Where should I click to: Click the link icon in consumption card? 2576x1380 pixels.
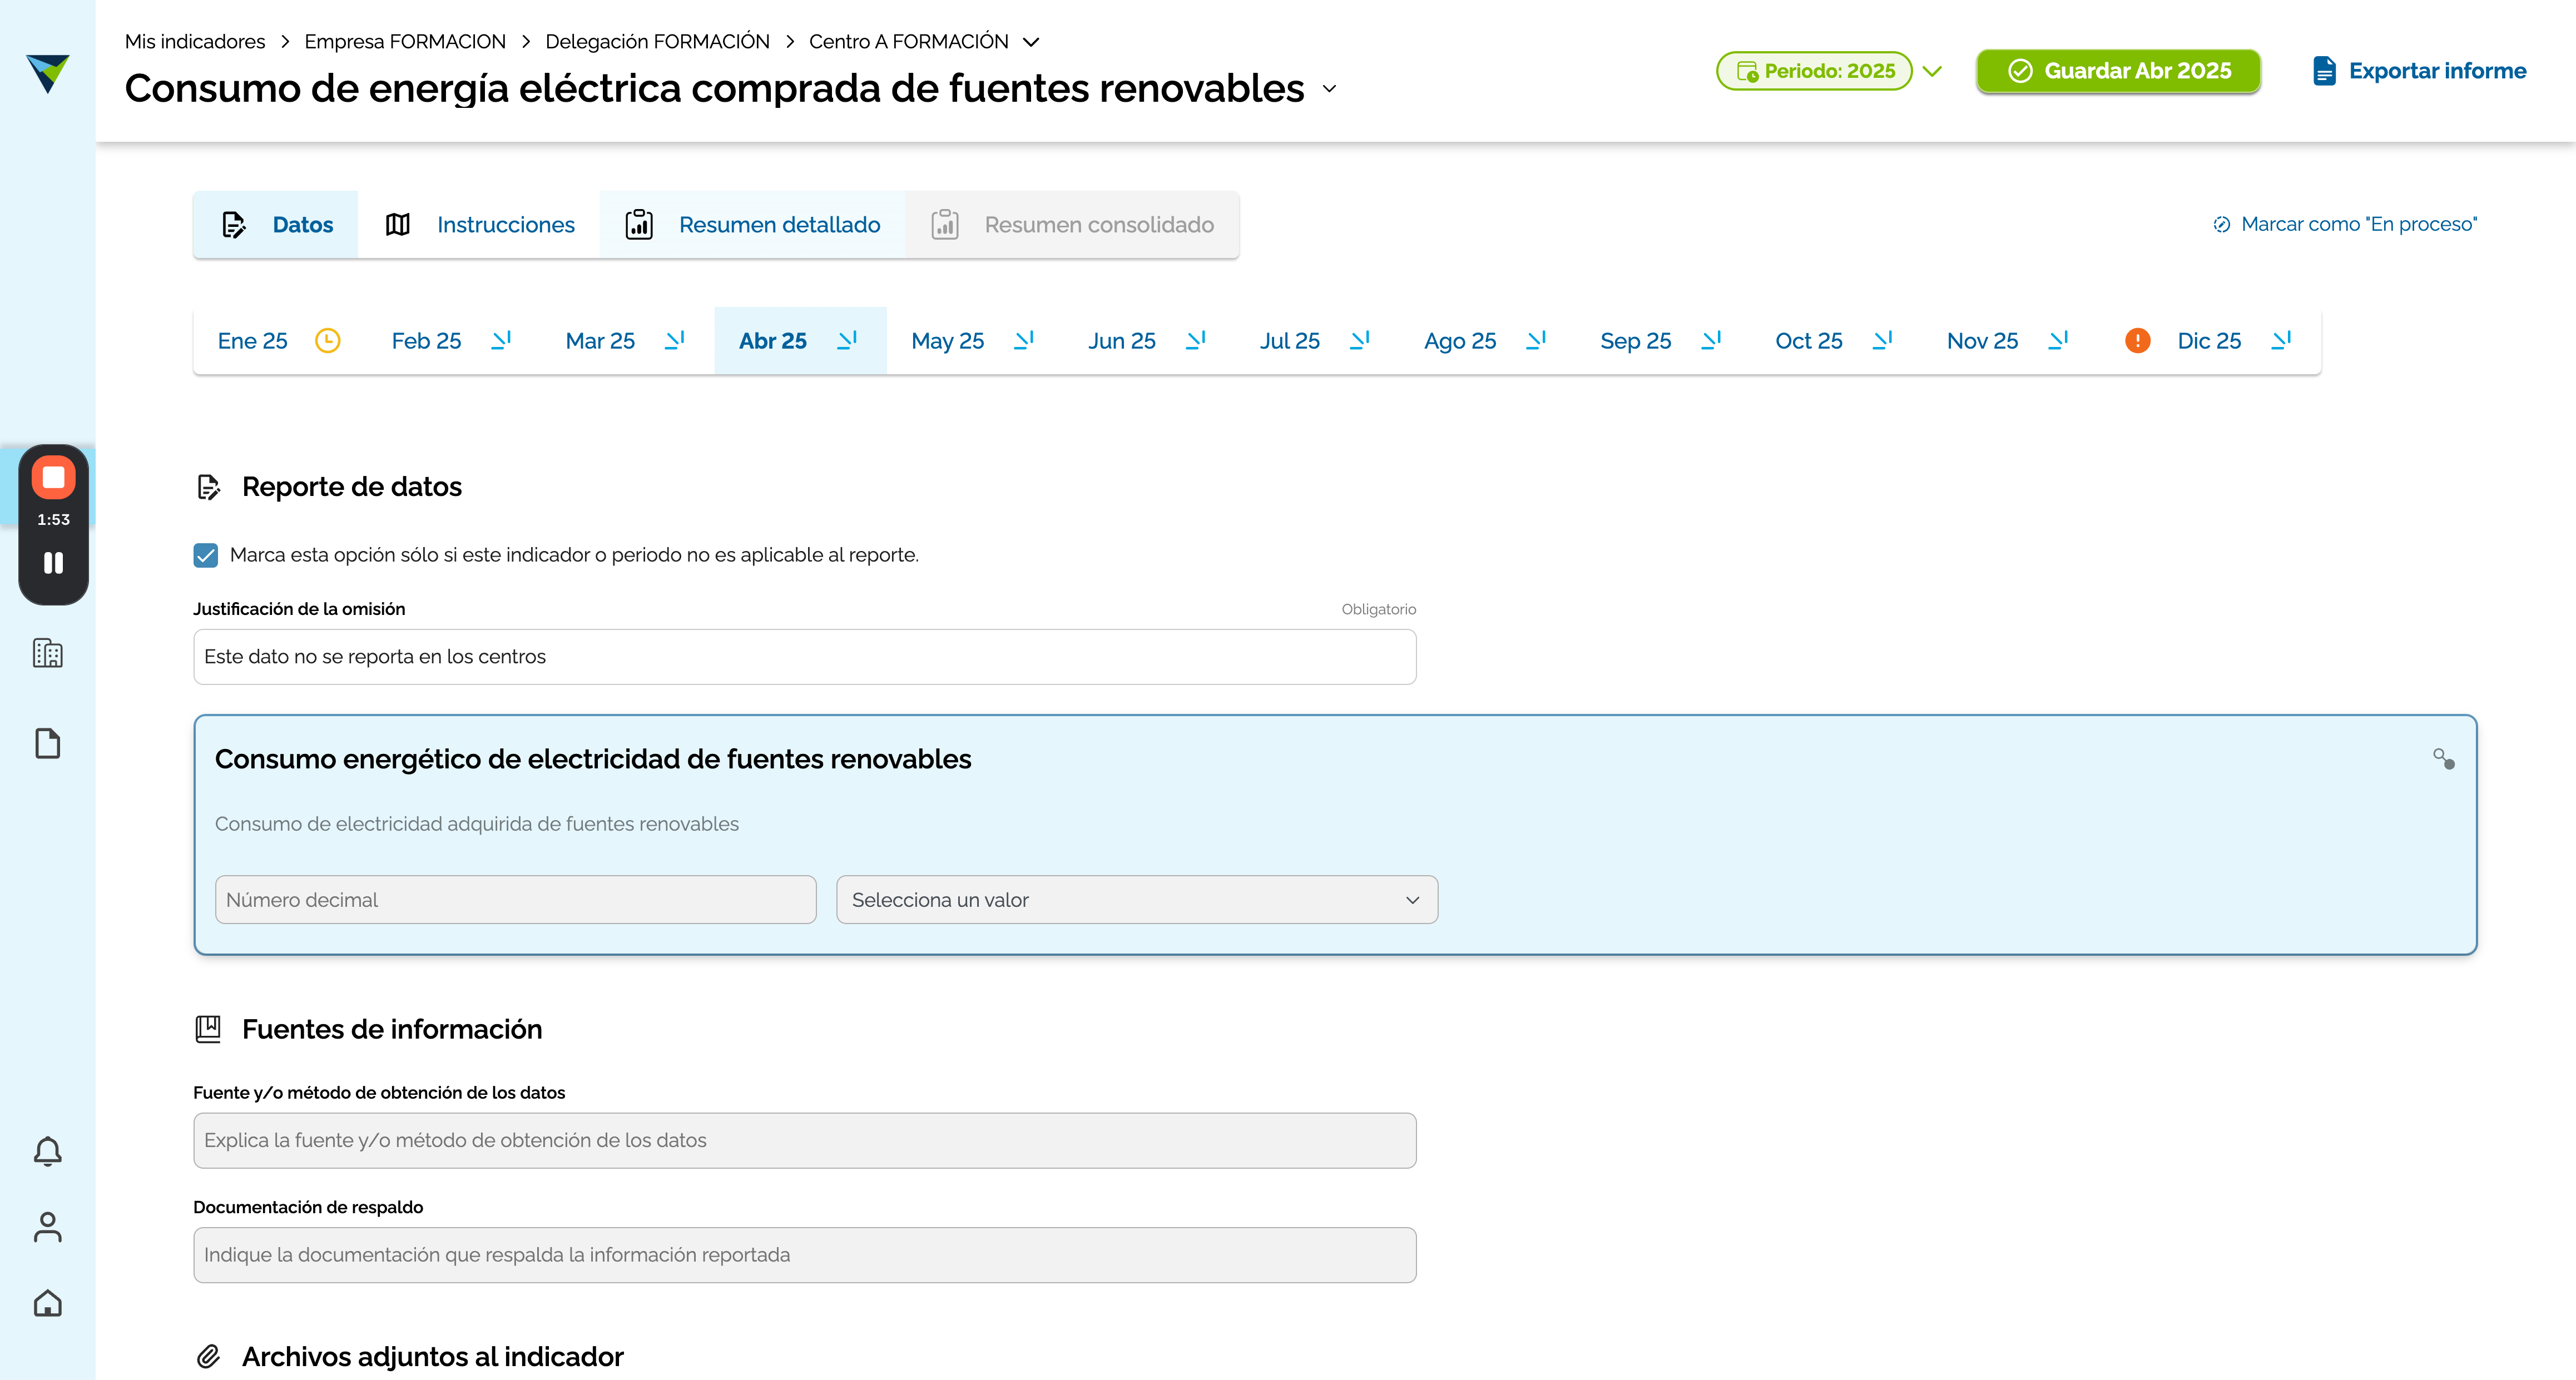(2443, 759)
